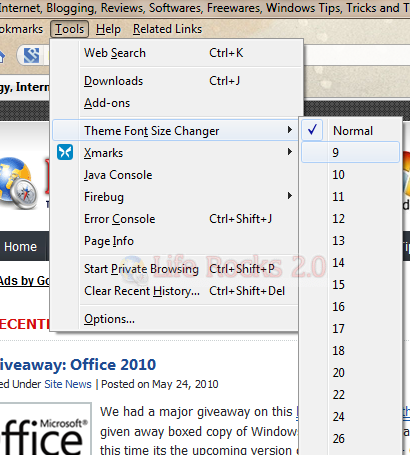The image size is (410, 455).
Task: Click the globe compass site logo
Action: 19,183
